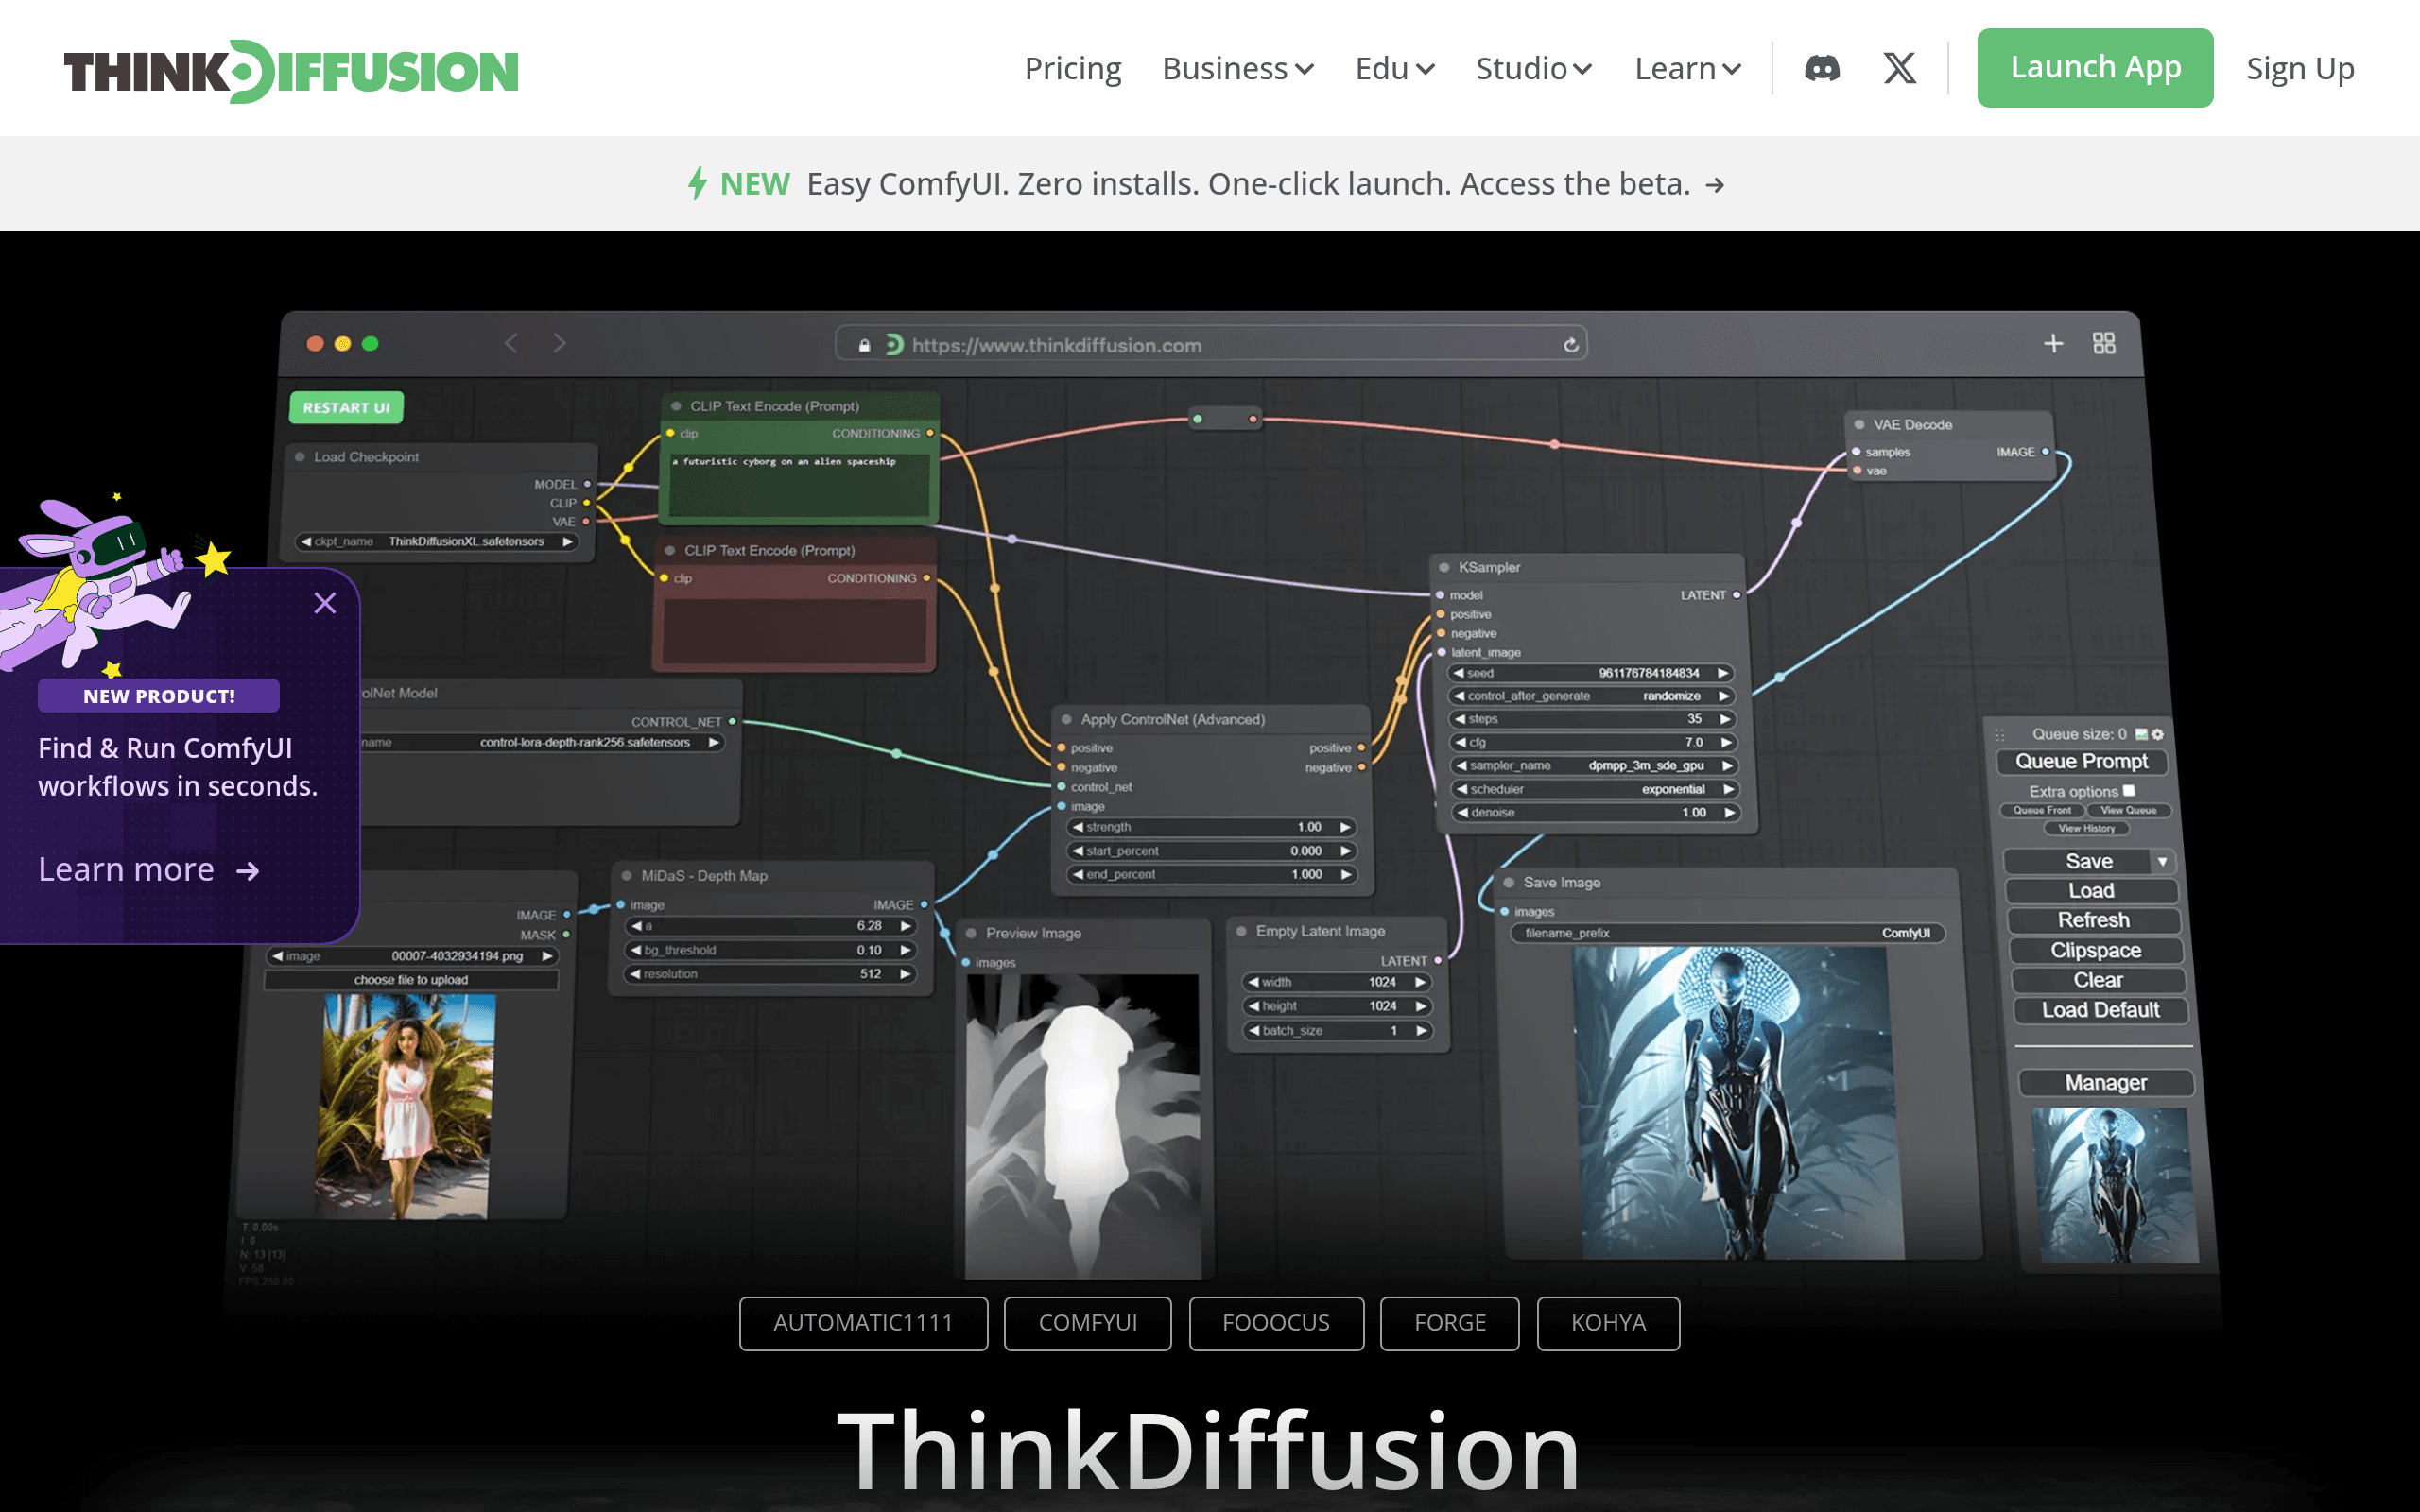Click the lock icon in mockup address bar
Screen dimensions: 2420x1512
point(864,346)
